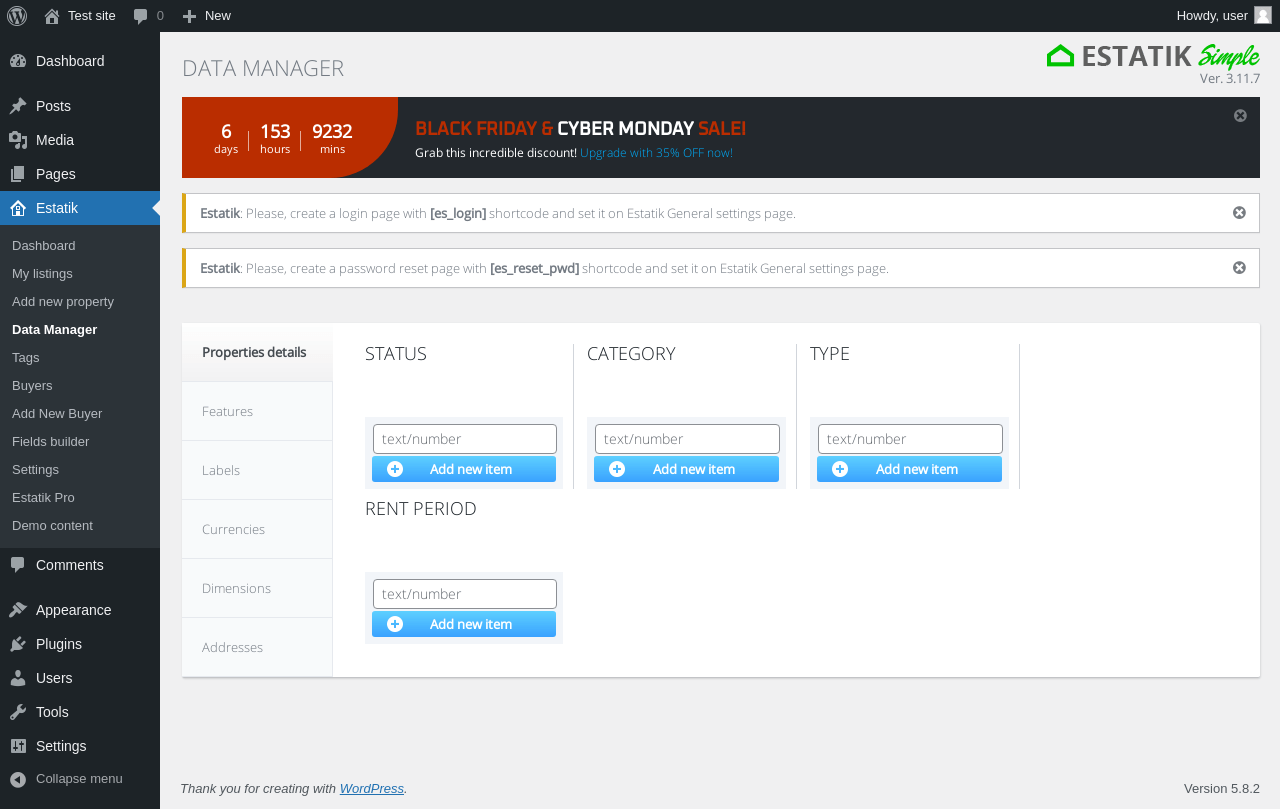
Task: Open Fields builder
Action: coord(80,441)
